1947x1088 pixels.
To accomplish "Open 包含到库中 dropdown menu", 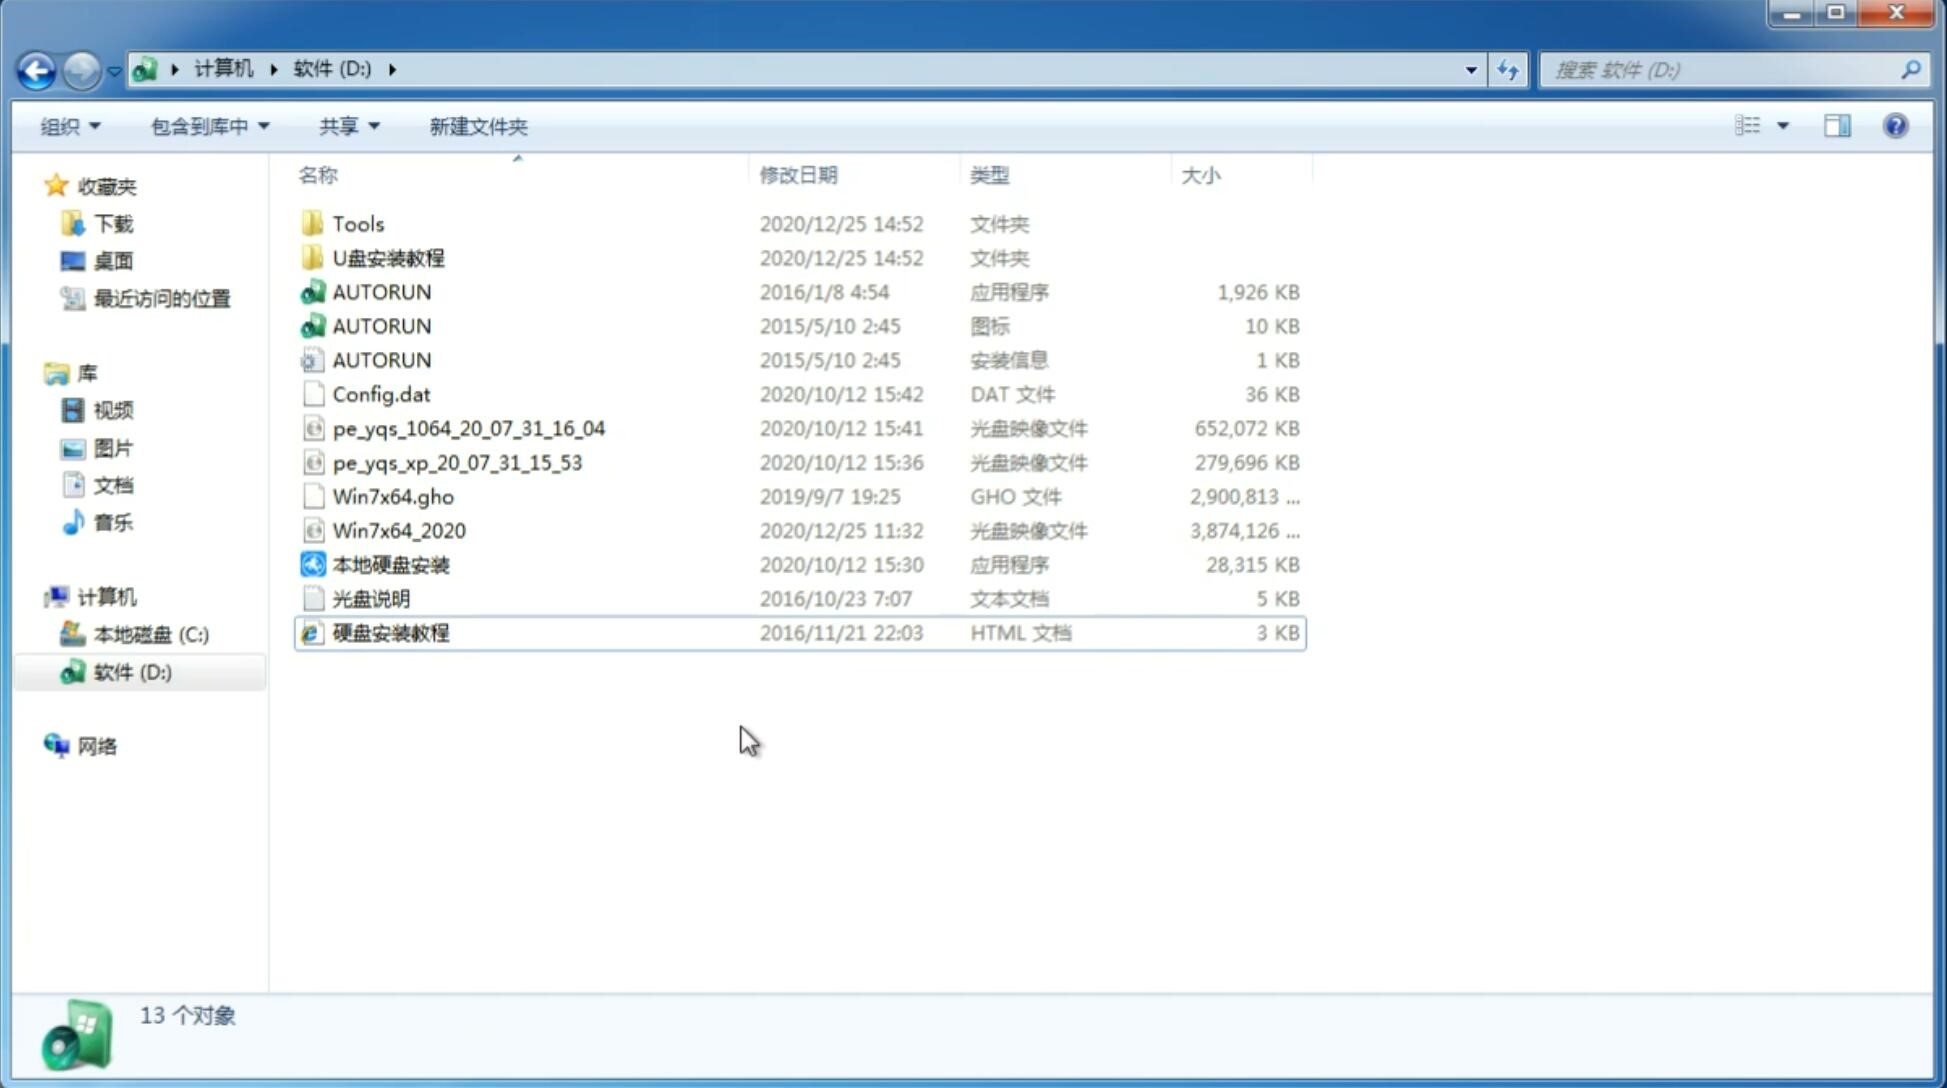I will click(207, 126).
